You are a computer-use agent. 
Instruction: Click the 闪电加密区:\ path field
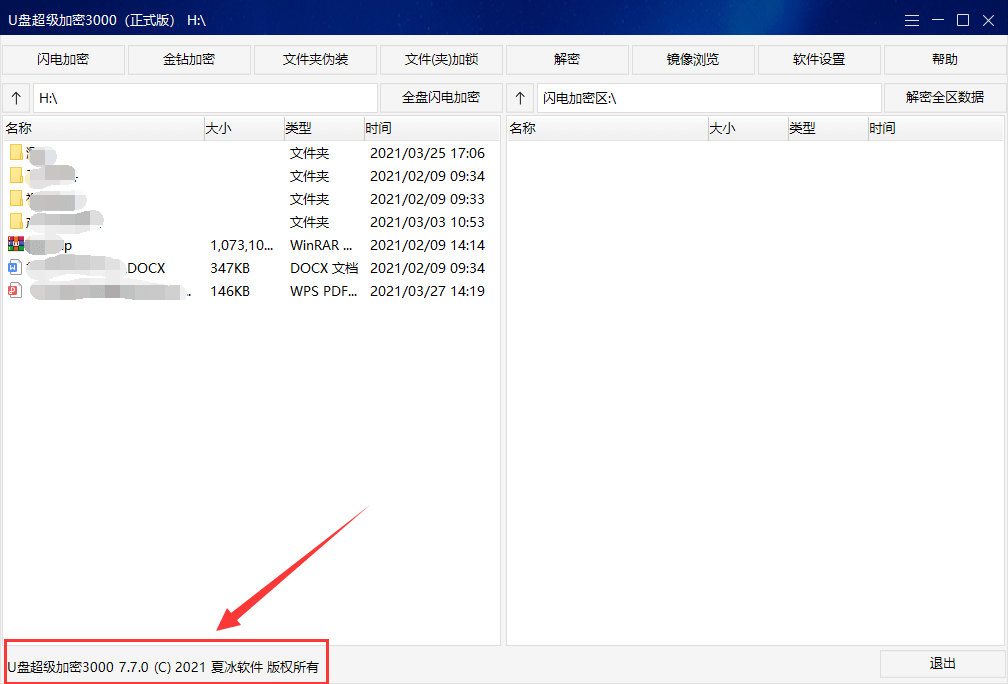[709, 98]
